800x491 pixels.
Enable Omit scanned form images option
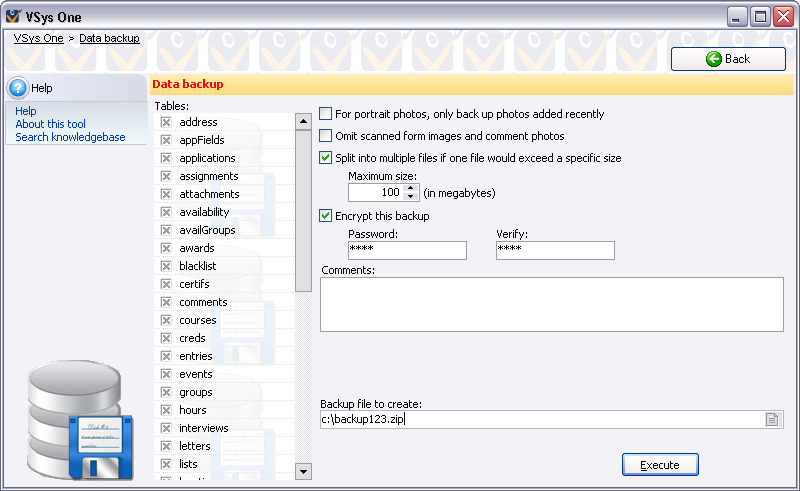(x=326, y=136)
